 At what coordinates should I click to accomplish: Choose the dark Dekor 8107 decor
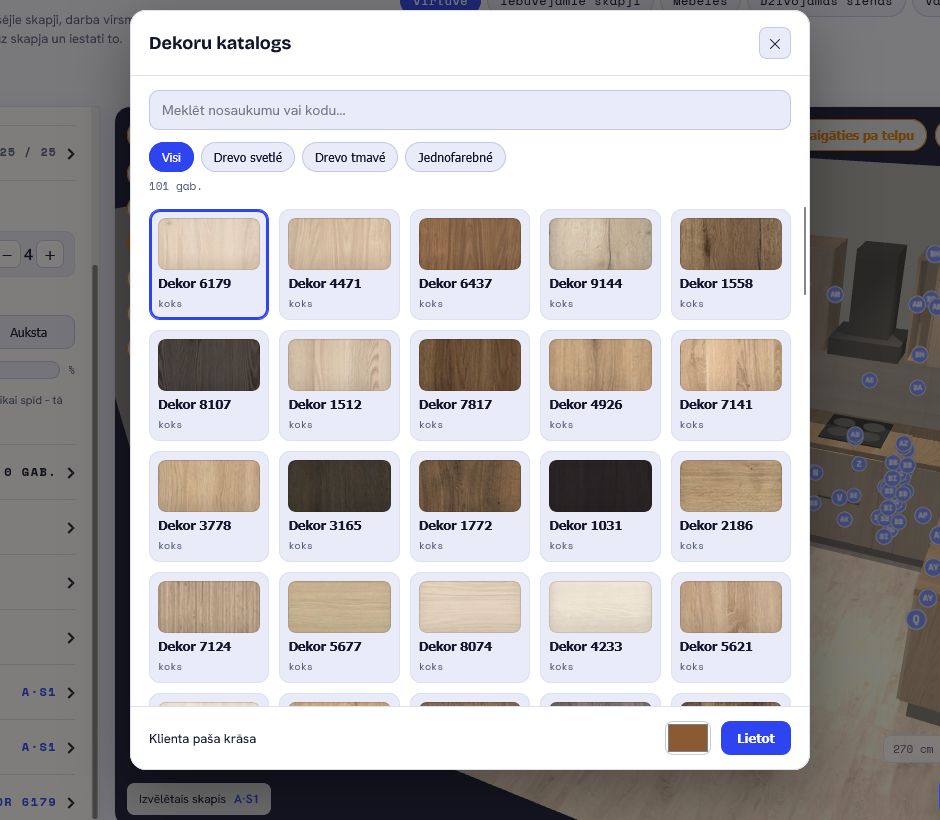point(209,385)
